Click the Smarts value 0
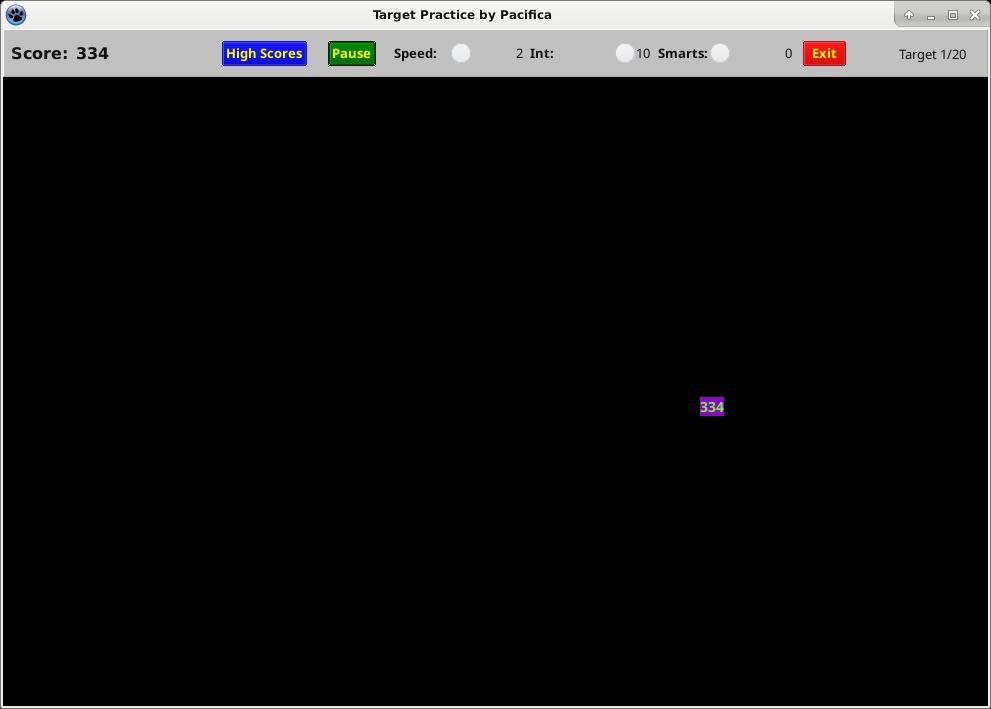Viewport: 991px width, 709px height. click(x=788, y=54)
